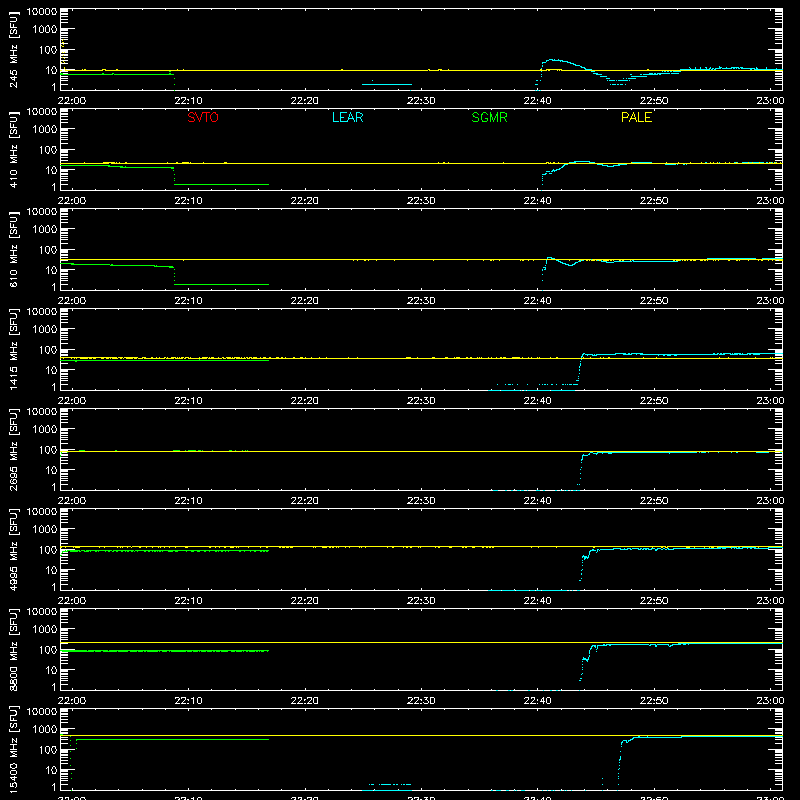This screenshot has height=800, width=800.
Task: Click 22:50 time label under 2695 MHz panel
Action: pyautogui.click(x=654, y=501)
